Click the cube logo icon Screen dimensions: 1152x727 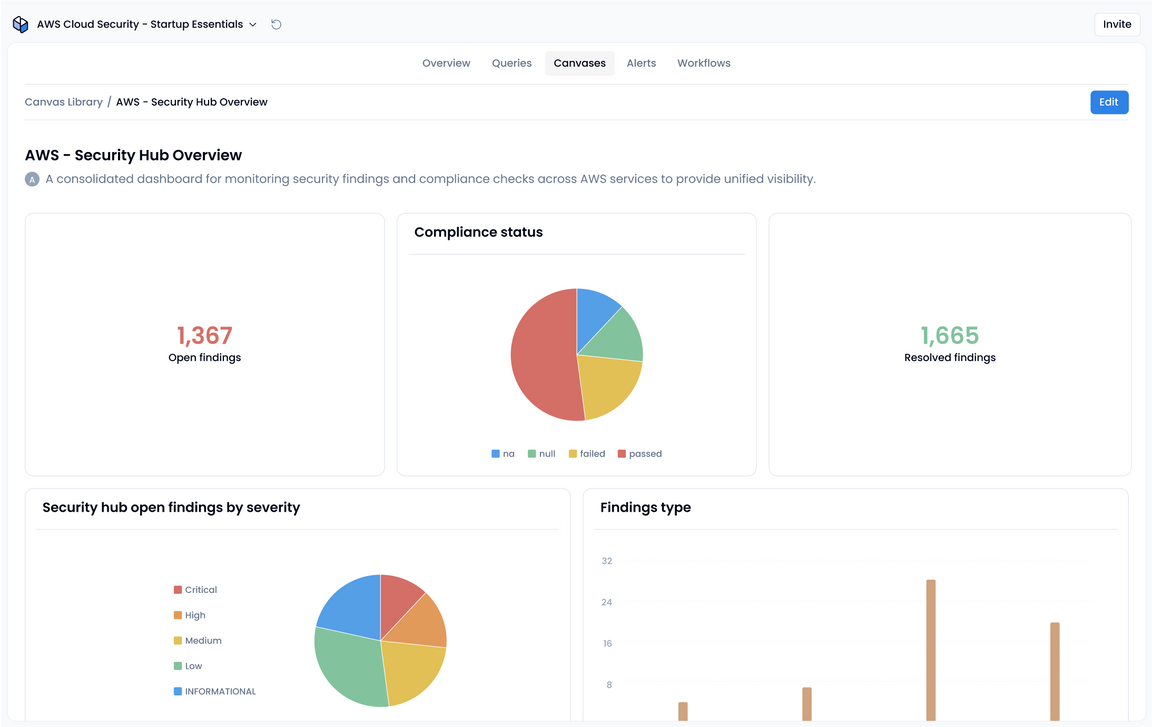(x=21, y=24)
